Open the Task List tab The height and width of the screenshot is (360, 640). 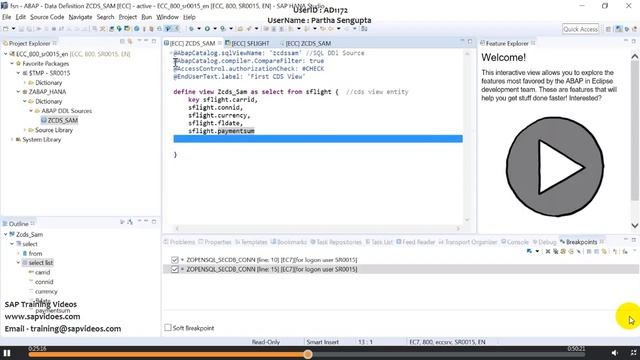[379, 242]
